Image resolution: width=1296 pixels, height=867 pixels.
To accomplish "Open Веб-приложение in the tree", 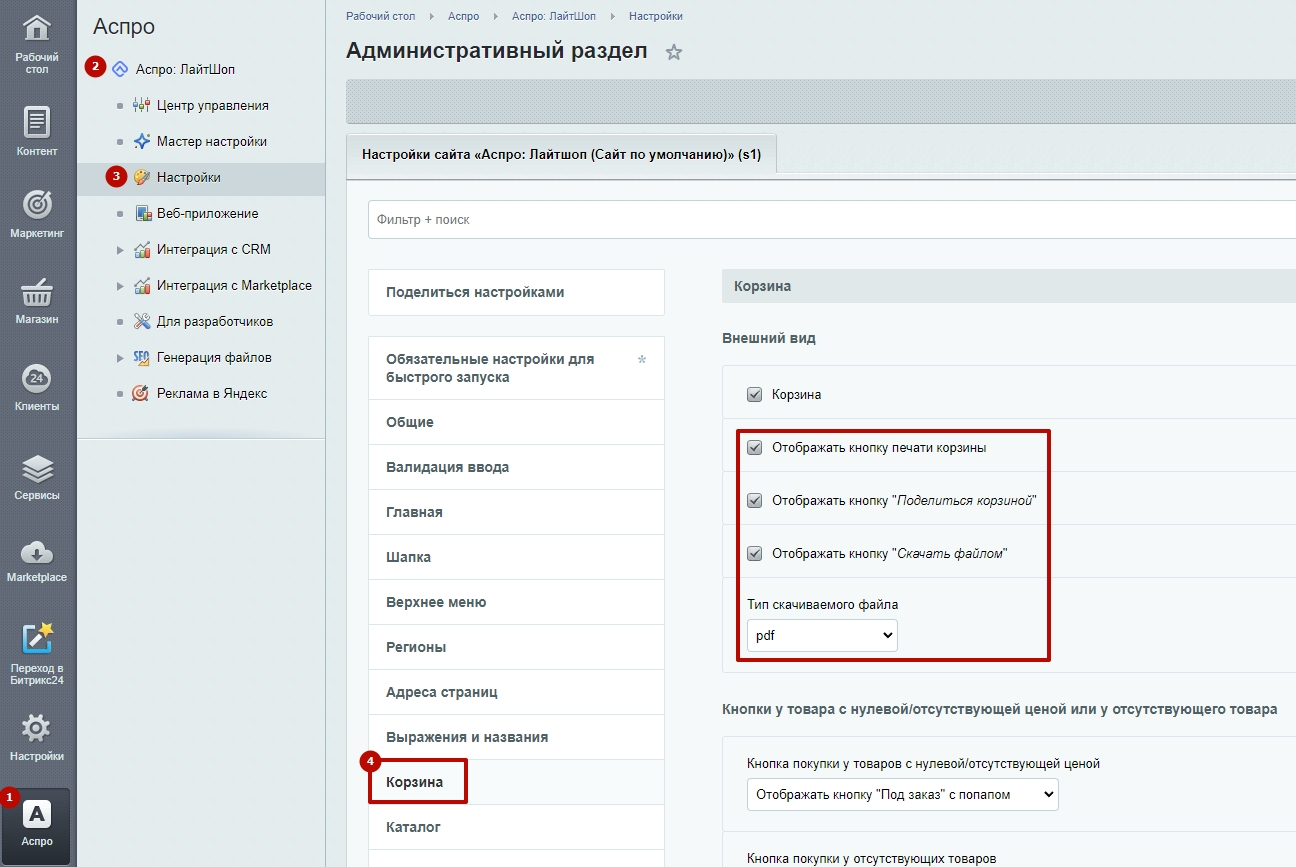I will click(x=208, y=213).
